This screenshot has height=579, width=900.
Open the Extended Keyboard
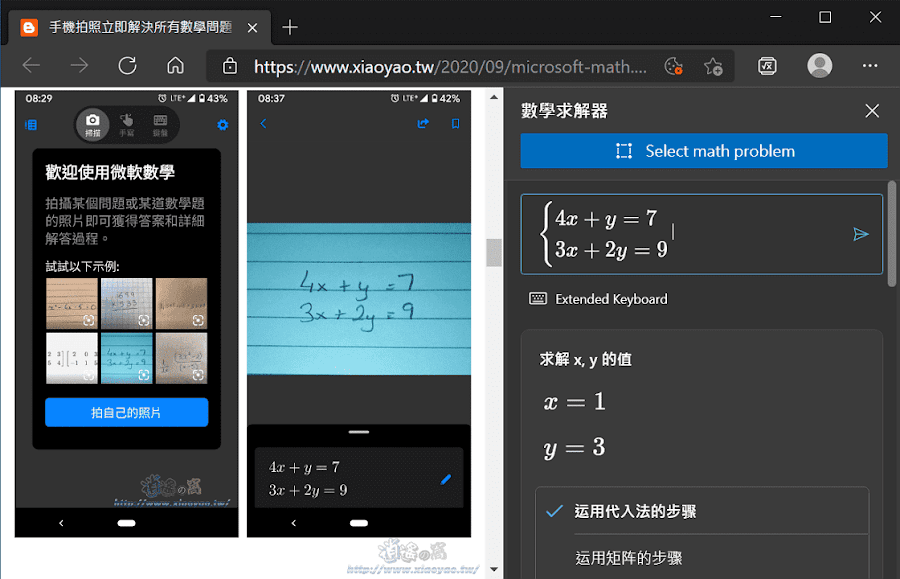(x=598, y=299)
